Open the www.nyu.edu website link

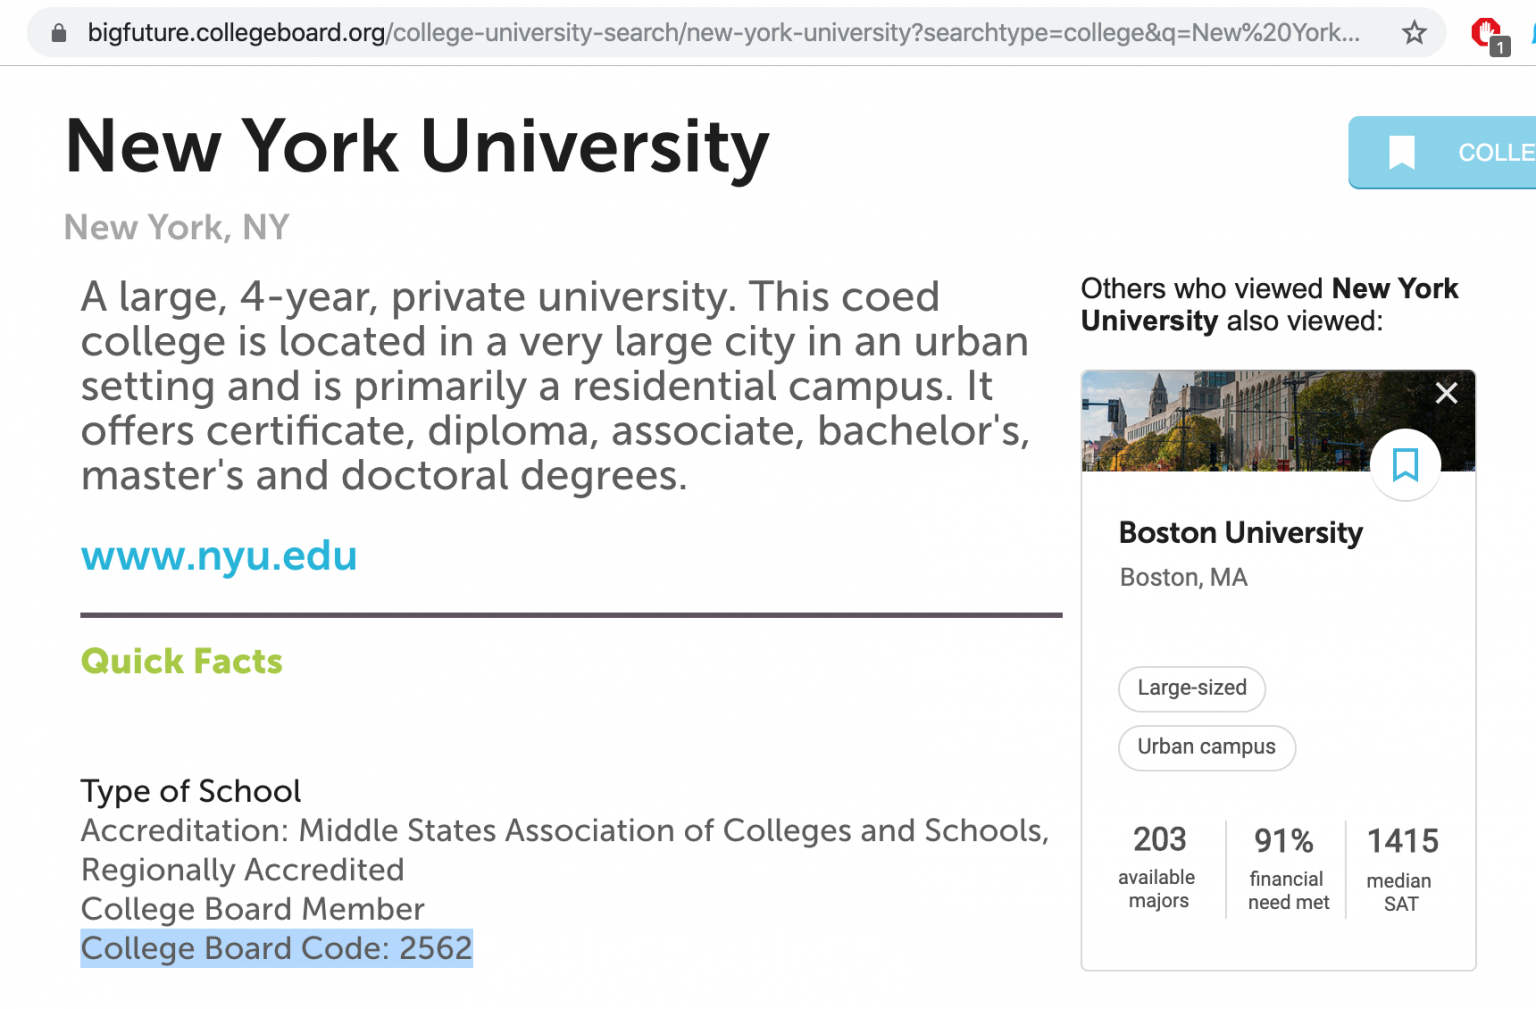(219, 556)
